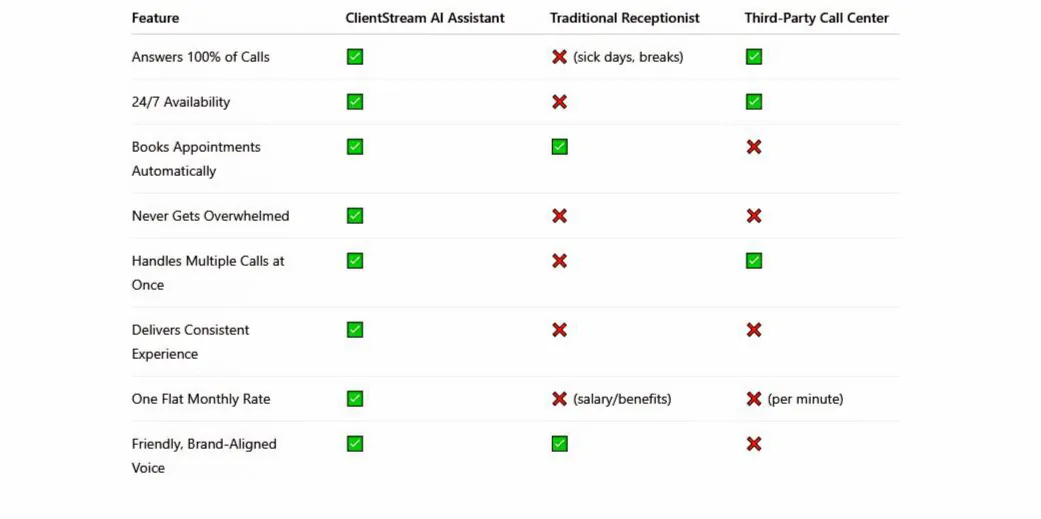Select the 'ClientStream AI Assistant' column header
The width and height of the screenshot is (1041, 519).
pos(425,18)
